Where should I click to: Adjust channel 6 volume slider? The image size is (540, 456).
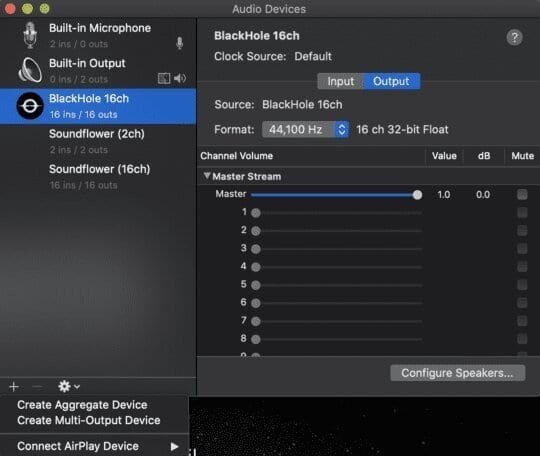pyautogui.click(x=336, y=303)
